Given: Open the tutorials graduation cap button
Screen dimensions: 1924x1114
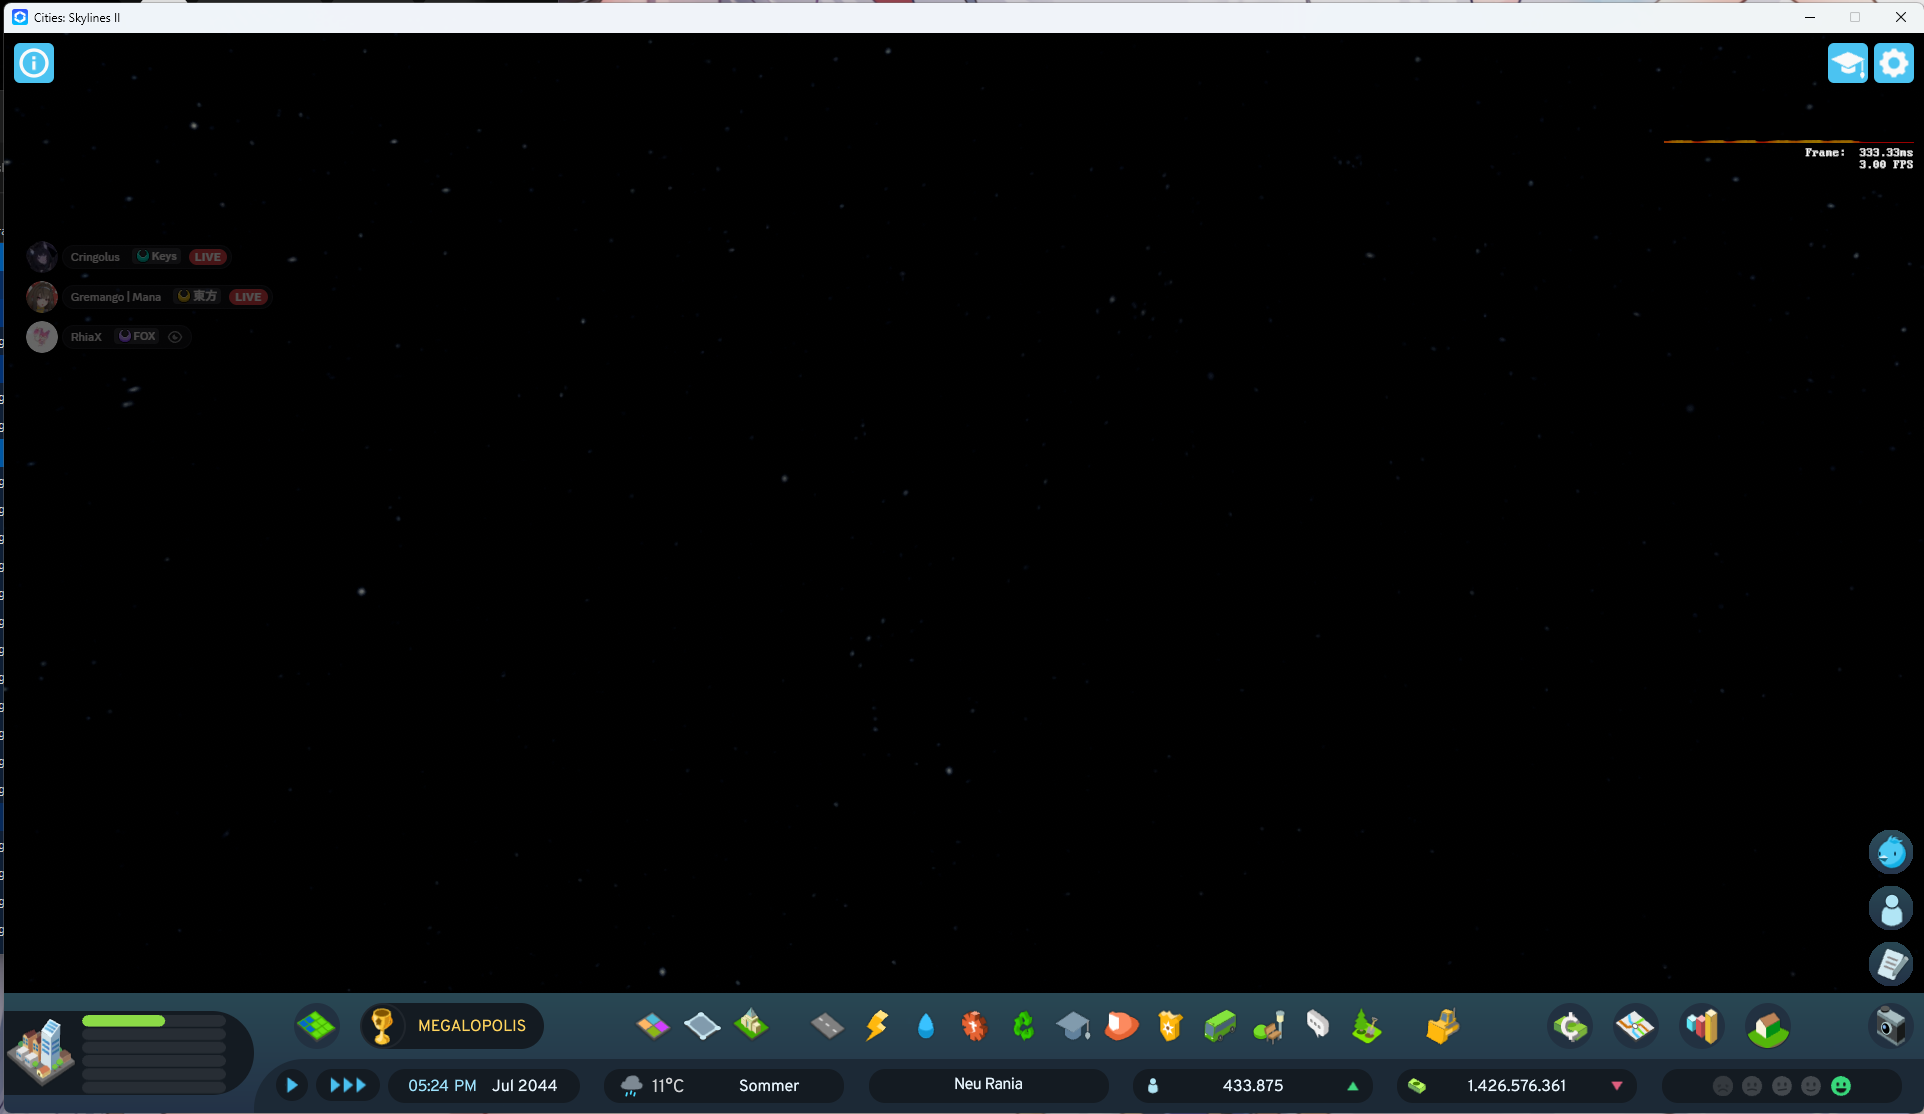Looking at the screenshot, I should 1847,63.
